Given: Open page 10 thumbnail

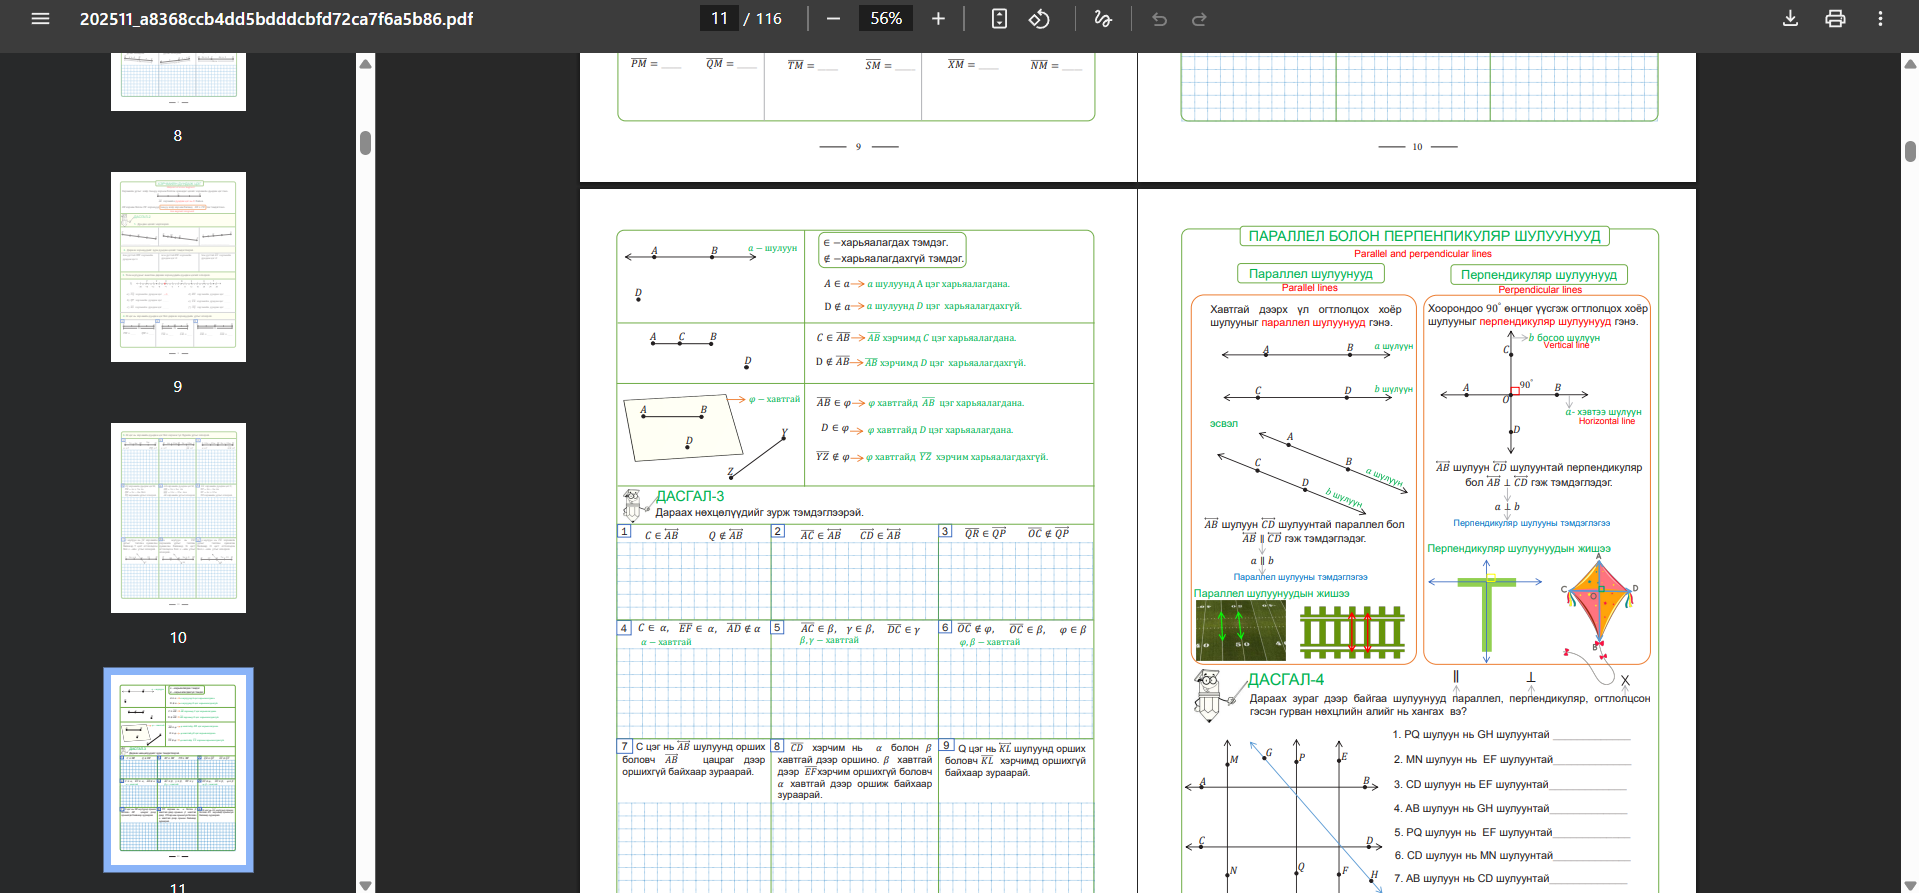Looking at the screenshot, I should [178, 518].
